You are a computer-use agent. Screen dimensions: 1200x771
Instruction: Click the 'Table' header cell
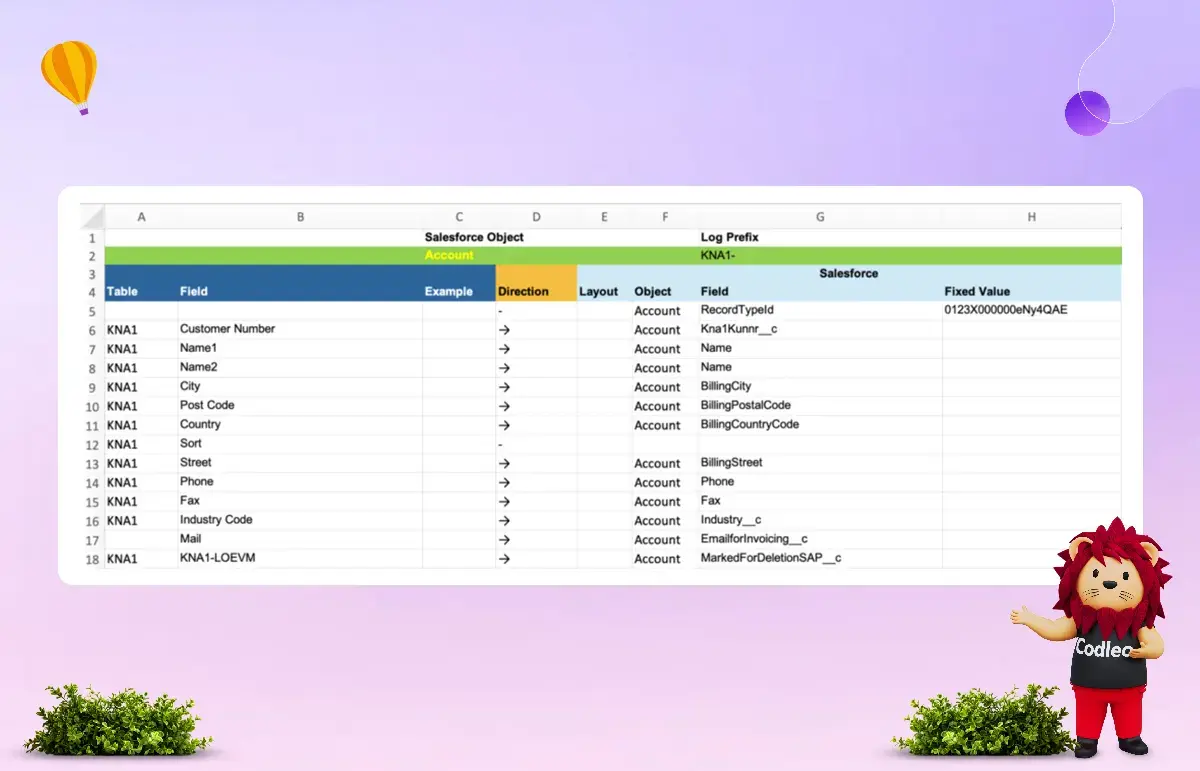[x=141, y=292]
